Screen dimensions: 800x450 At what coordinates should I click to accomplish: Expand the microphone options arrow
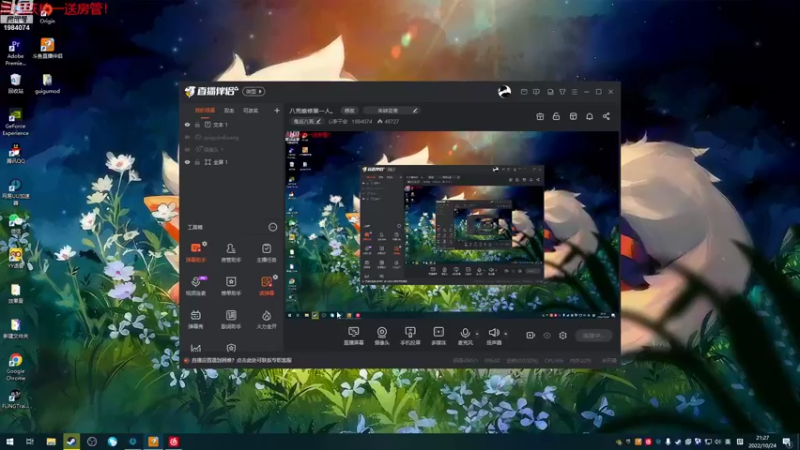(477, 334)
